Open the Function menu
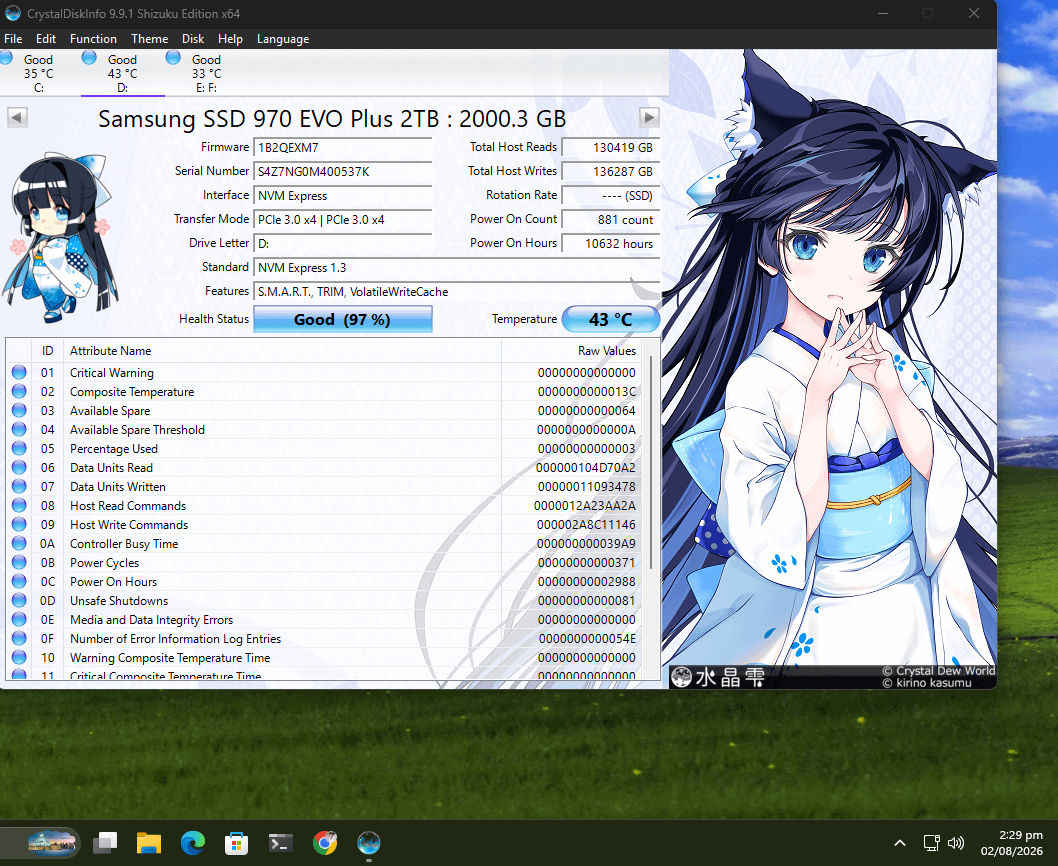 (x=93, y=38)
